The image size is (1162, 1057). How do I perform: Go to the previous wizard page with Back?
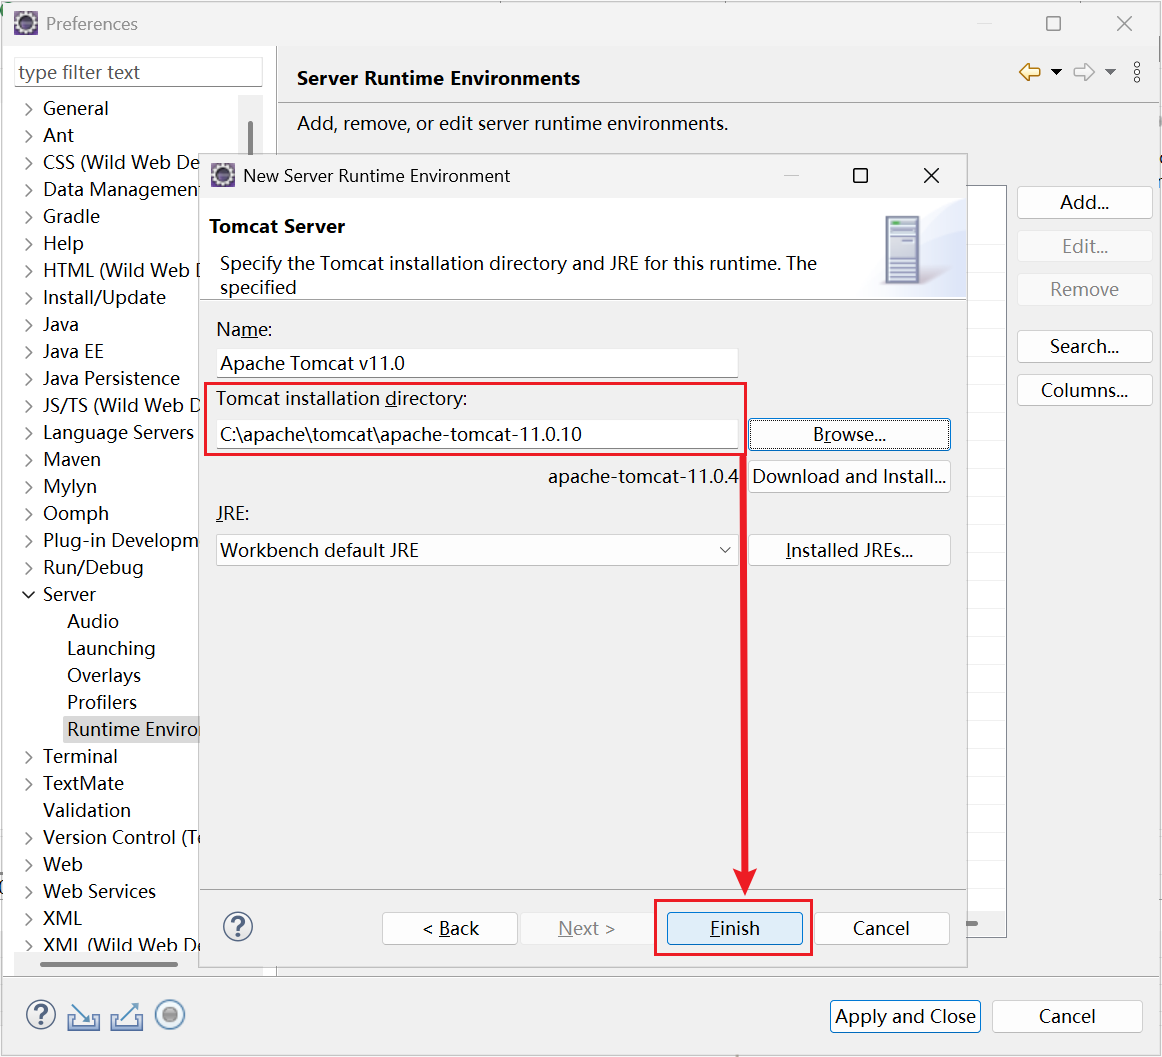tap(450, 928)
